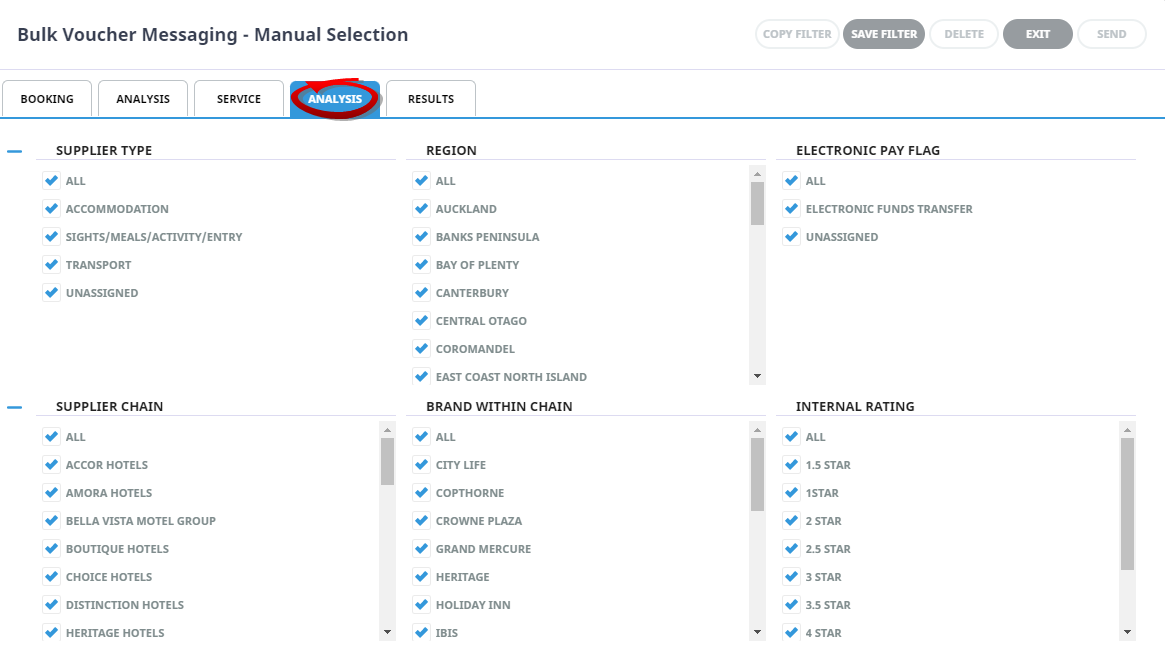
Task: Uncheck ALL under Brand Within Chain
Action: coord(421,437)
